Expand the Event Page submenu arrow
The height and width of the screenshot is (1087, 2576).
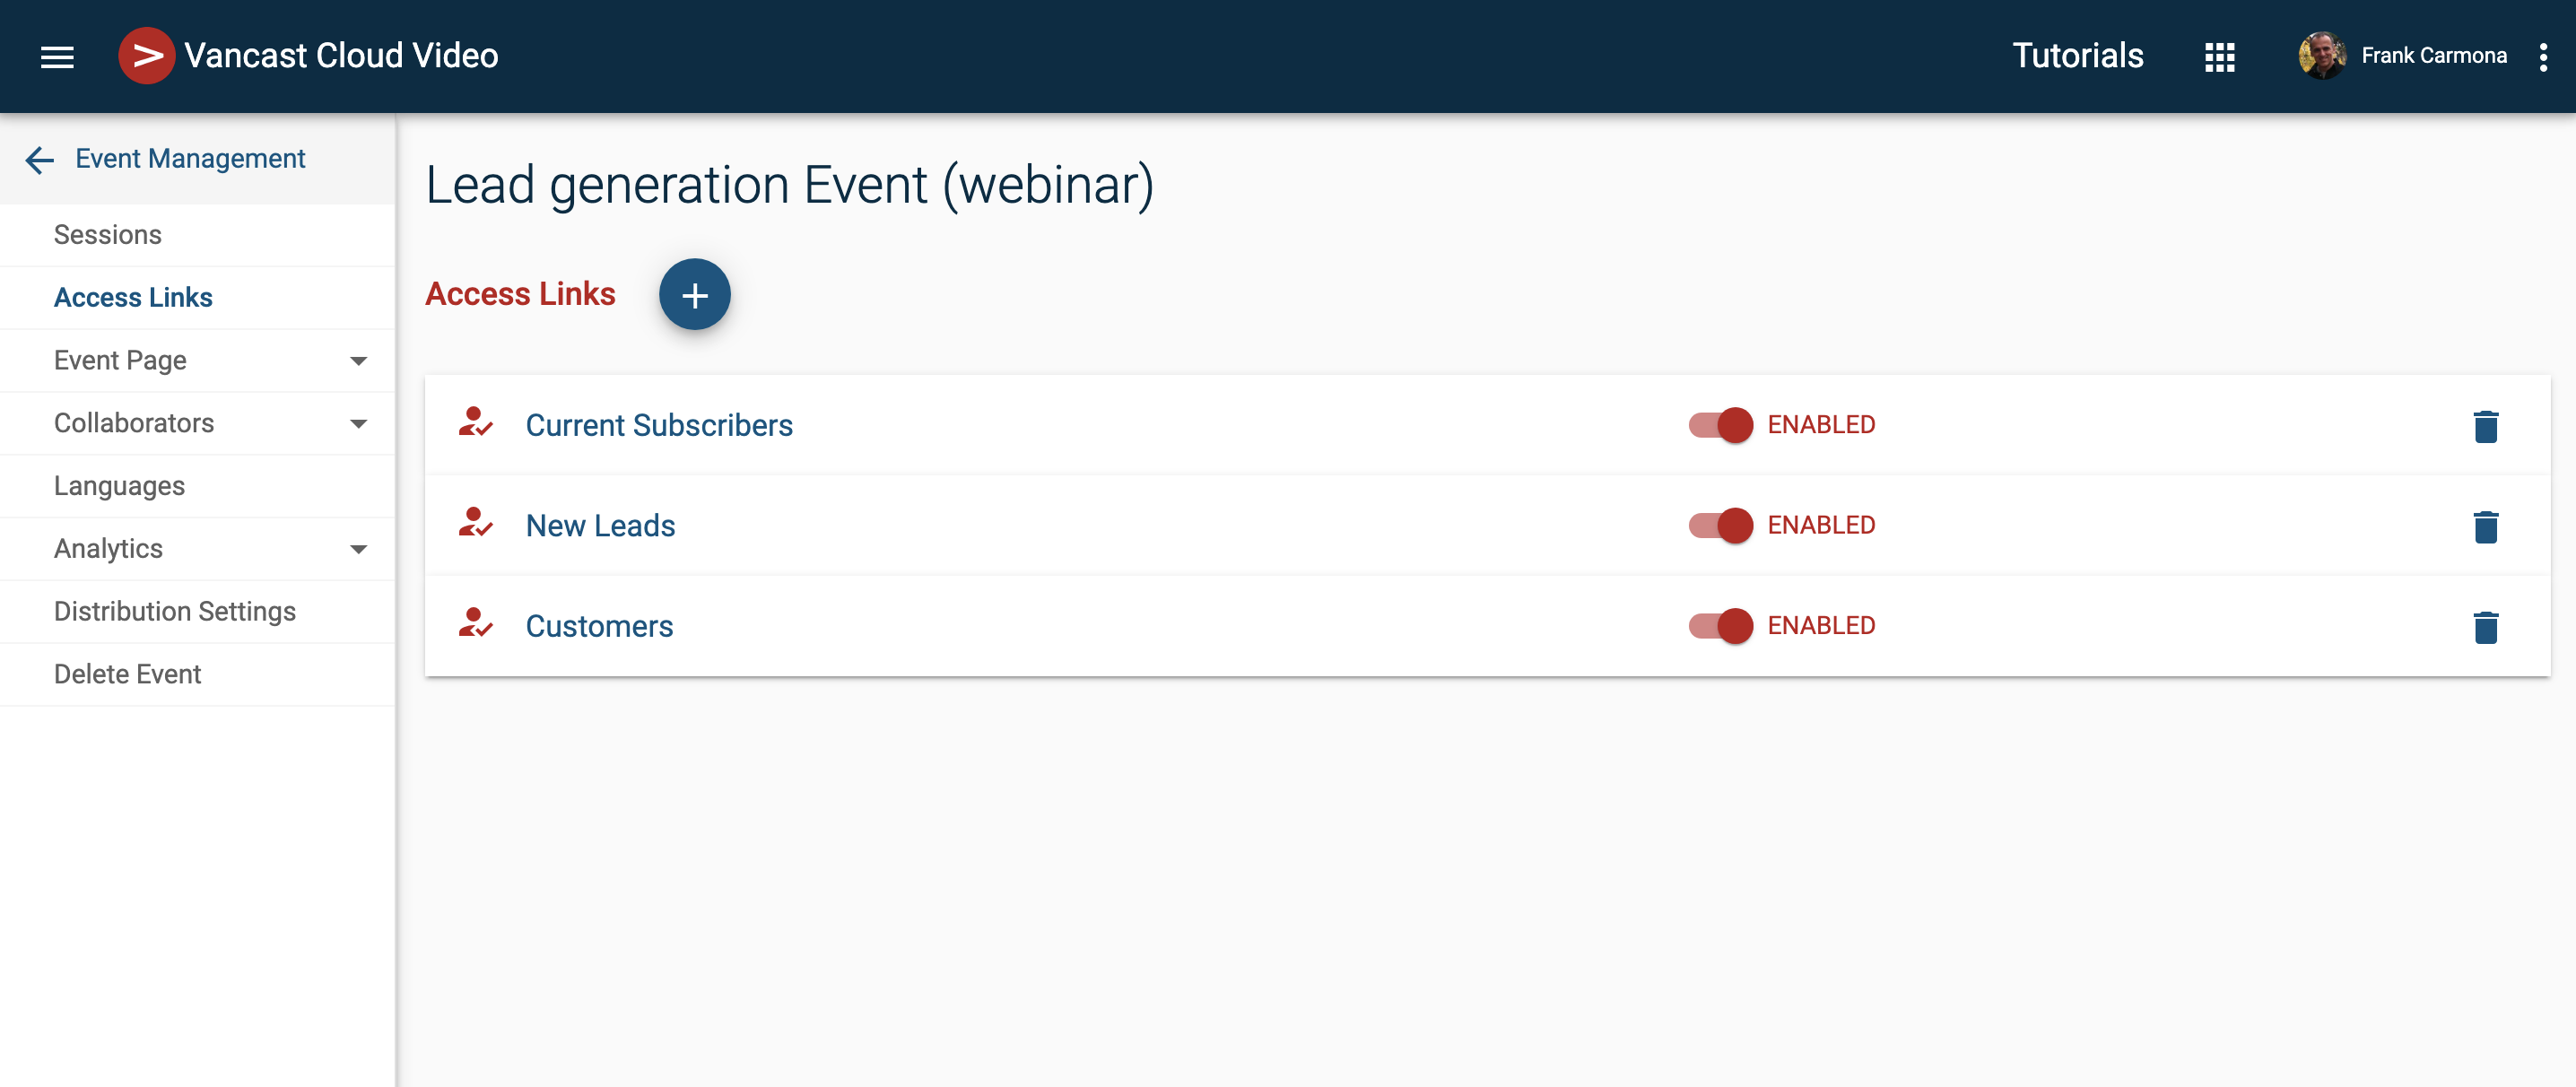[358, 361]
